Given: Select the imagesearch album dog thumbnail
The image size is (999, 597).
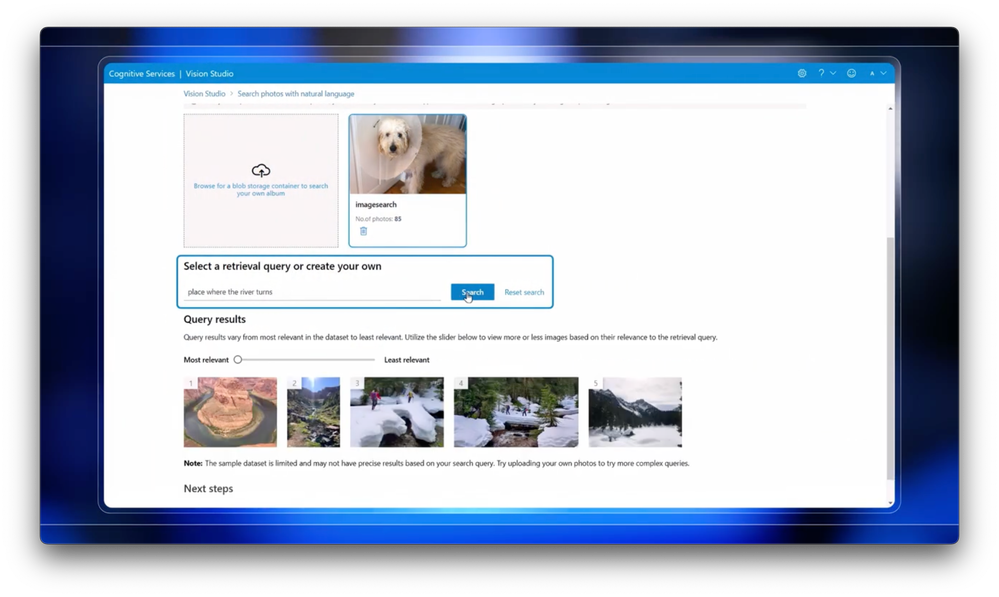Looking at the screenshot, I should coord(408,155).
